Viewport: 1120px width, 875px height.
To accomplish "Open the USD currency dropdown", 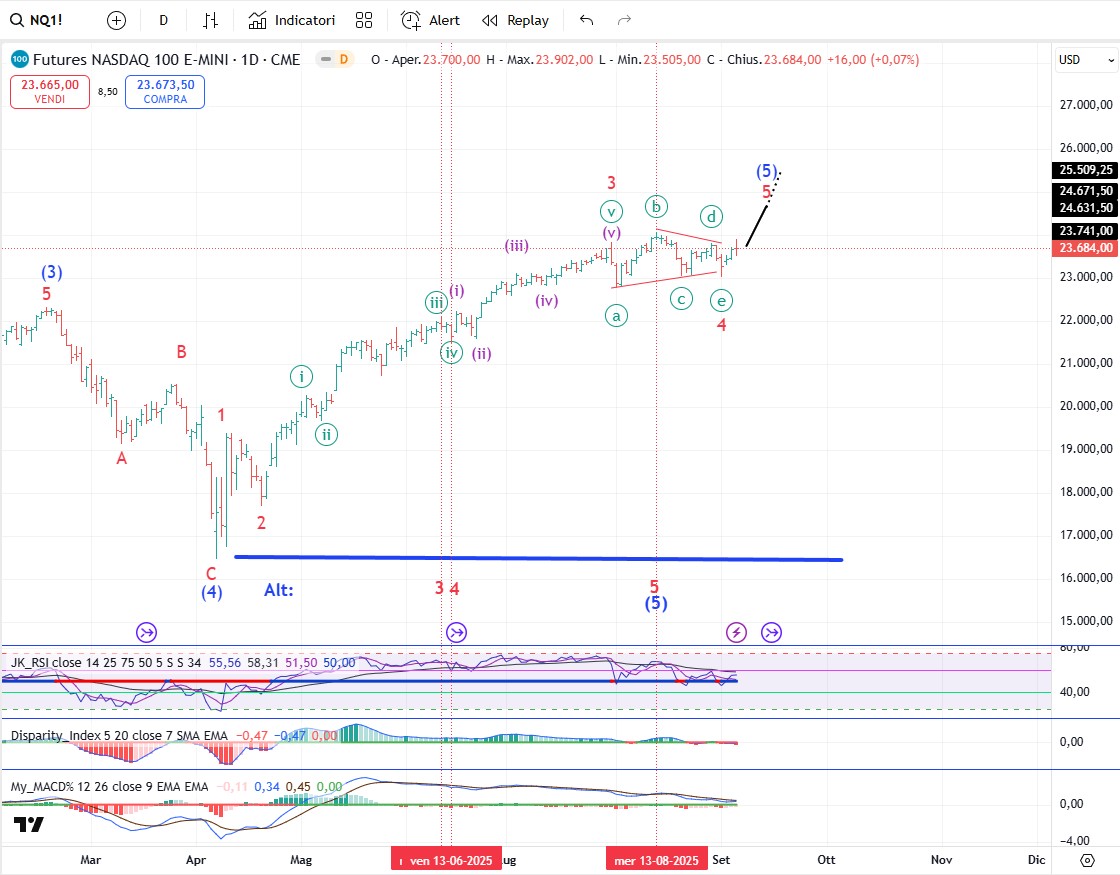I will point(1086,60).
